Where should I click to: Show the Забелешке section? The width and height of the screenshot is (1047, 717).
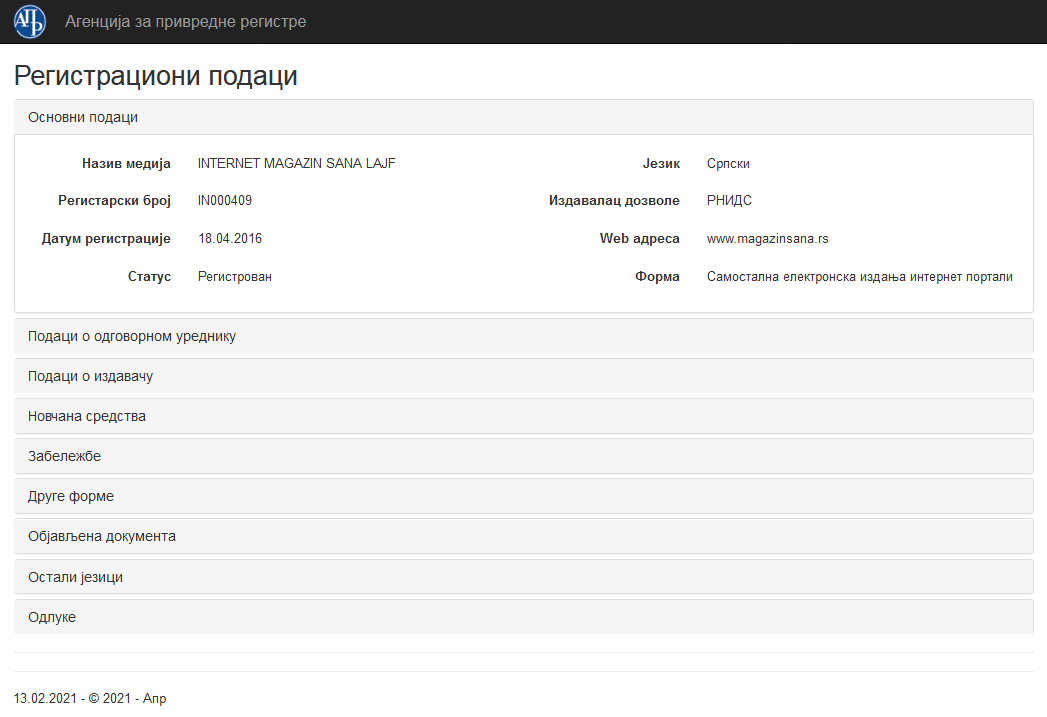(x=64, y=456)
